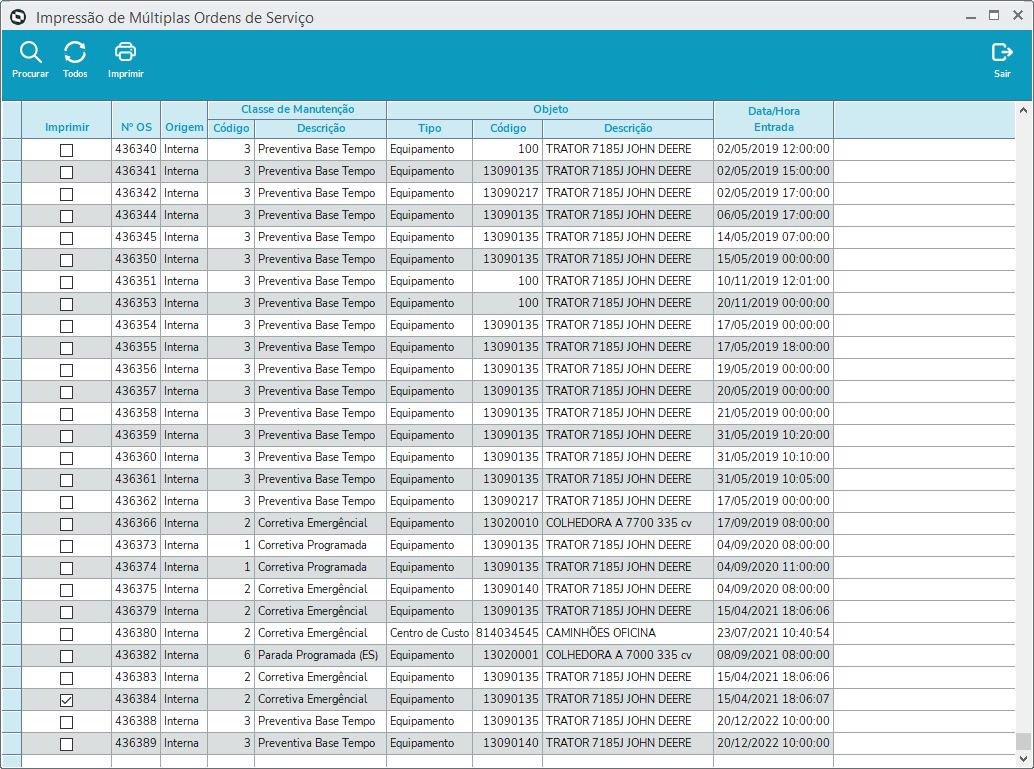Click date cell '06/05/2019 17:00:00'
The width and height of the screenshot is (1034, 769).
(774, 215)
